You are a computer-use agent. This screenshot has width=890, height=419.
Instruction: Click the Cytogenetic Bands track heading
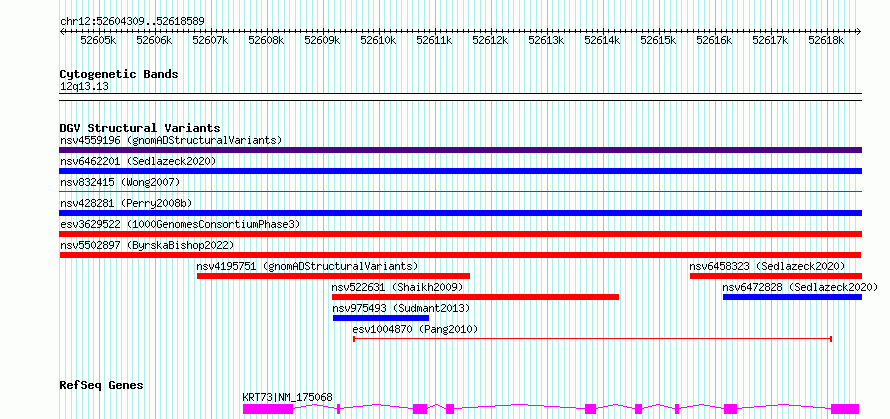(x=119, y=74)
